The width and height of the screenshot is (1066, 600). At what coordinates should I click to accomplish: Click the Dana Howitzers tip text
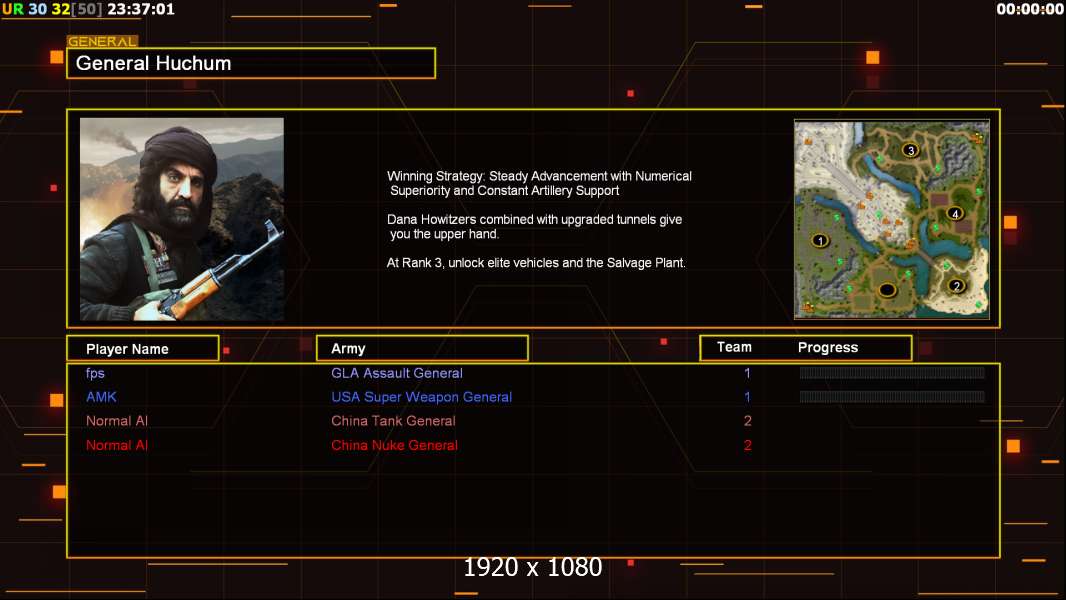[534, 226]
